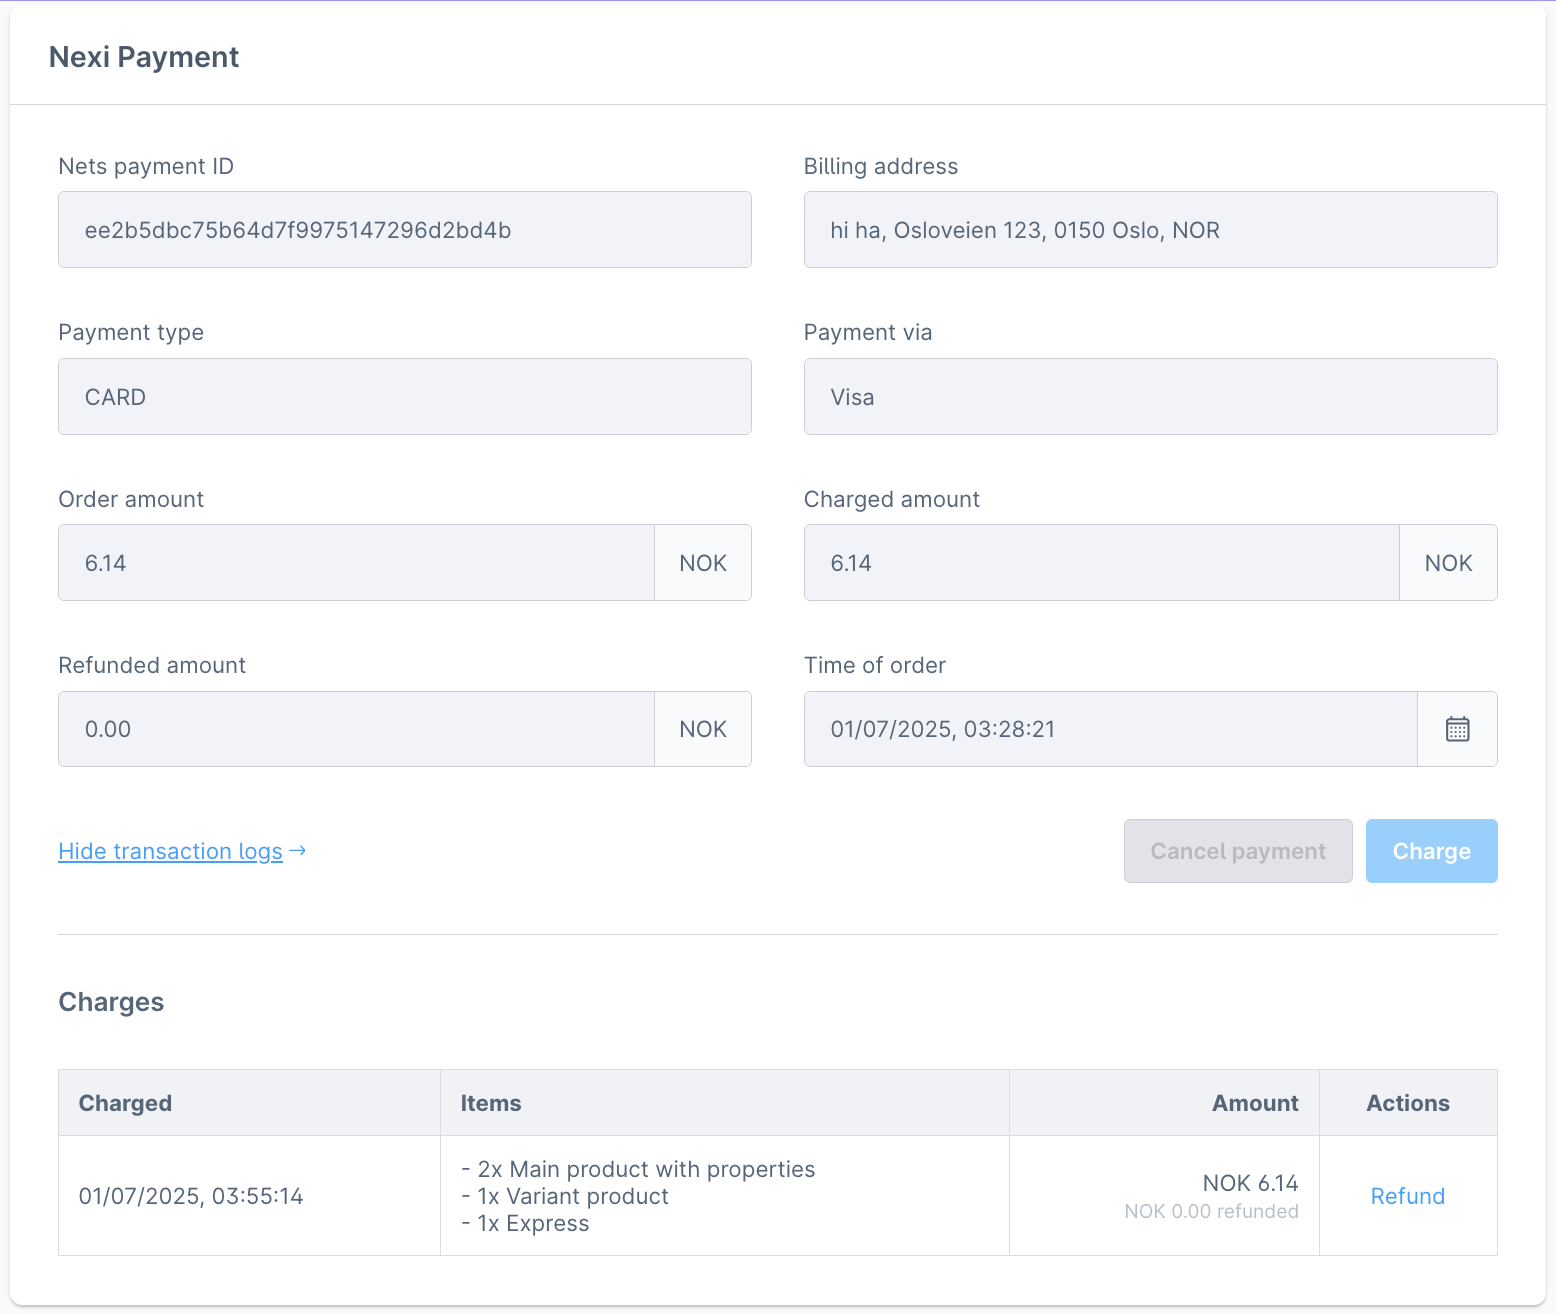Click the NOK label beside Refunded amount

pyautogui.click(x=702, y=728)
